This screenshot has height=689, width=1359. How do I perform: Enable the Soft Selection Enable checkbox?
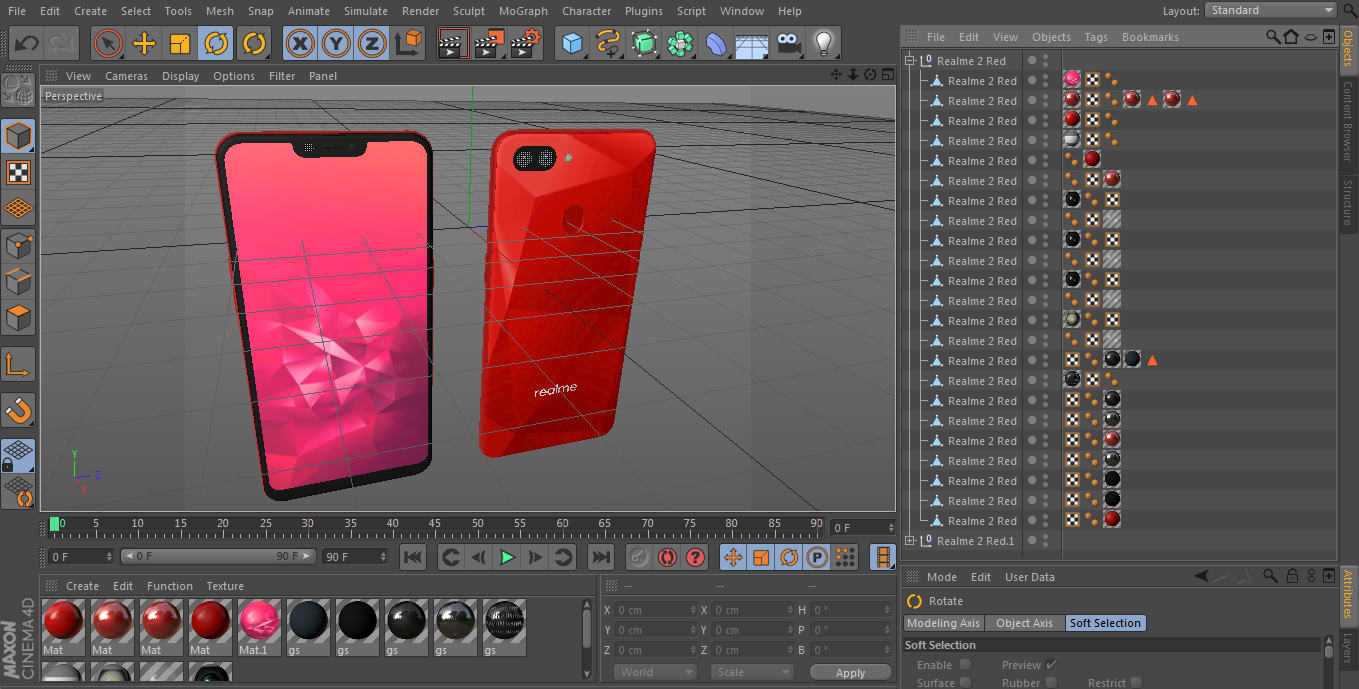[x=965, y=665]
